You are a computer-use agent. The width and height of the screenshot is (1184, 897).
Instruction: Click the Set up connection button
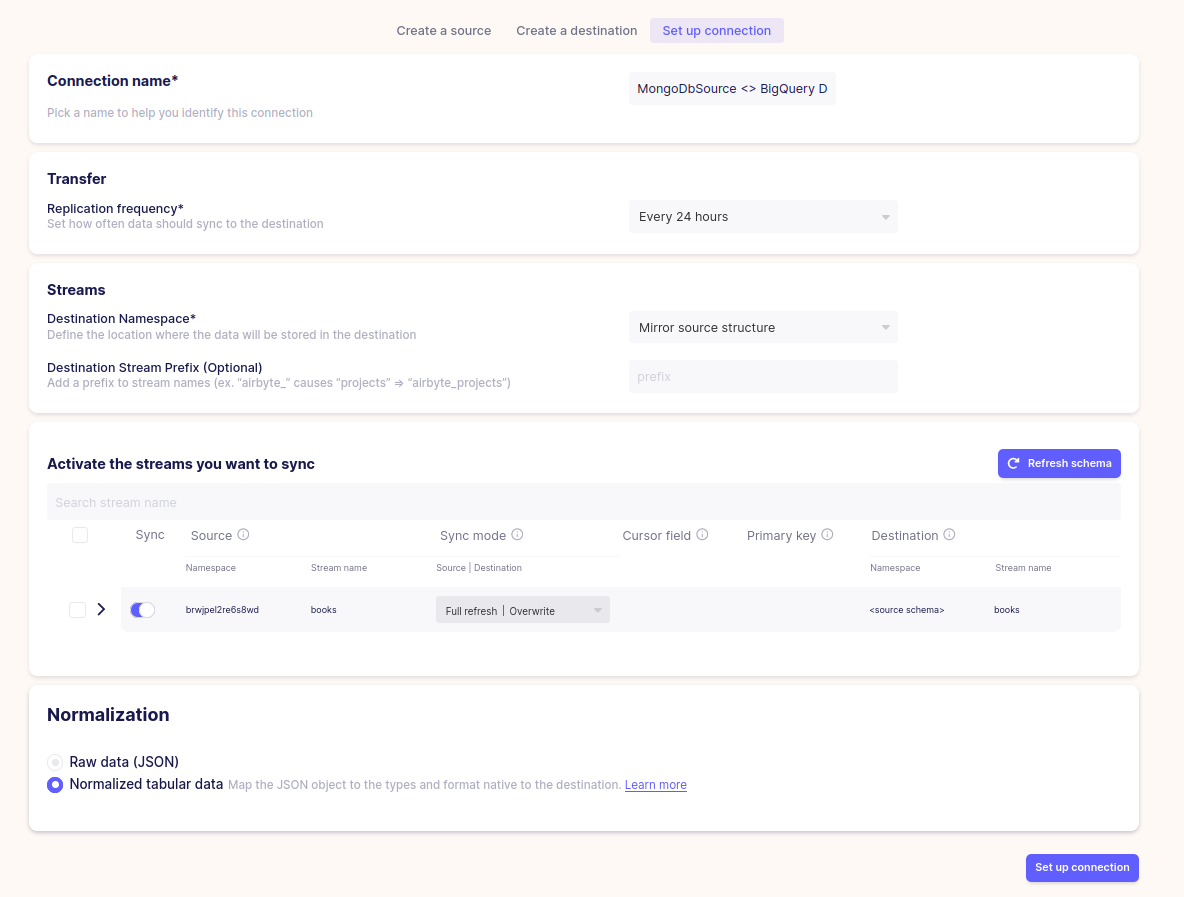1082,867
